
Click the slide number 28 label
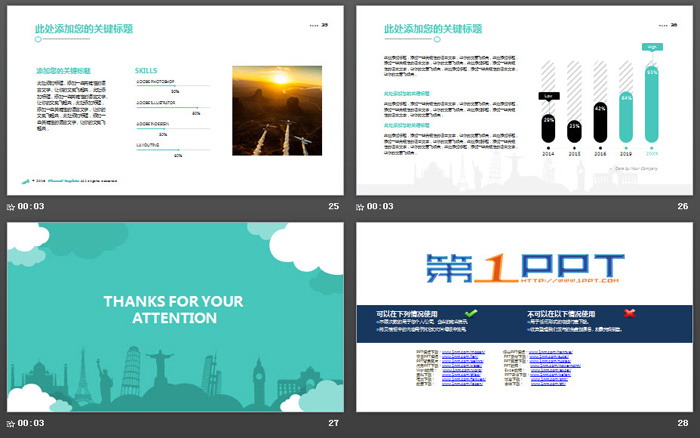click(683, 424)
